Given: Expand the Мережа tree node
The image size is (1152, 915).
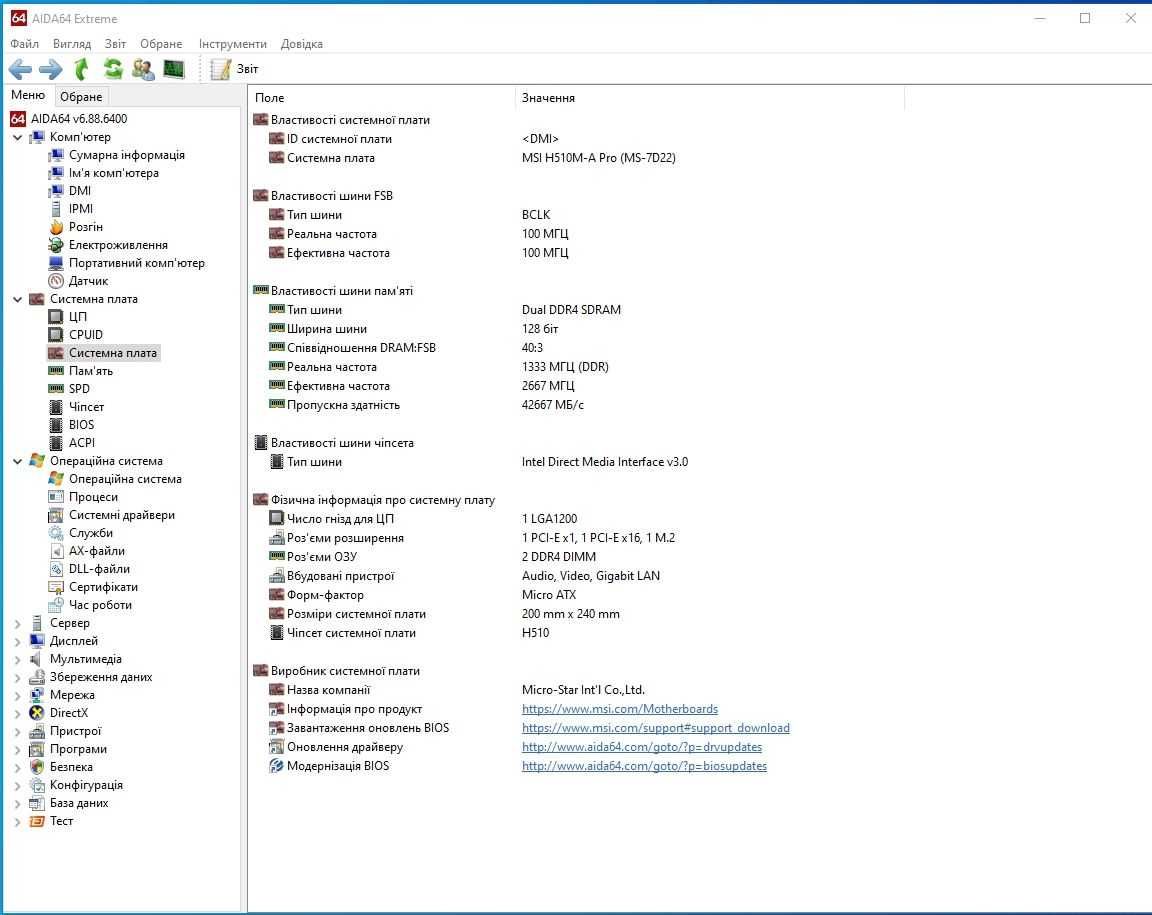Looking at the screenshot, I should [x=18, y=695].
